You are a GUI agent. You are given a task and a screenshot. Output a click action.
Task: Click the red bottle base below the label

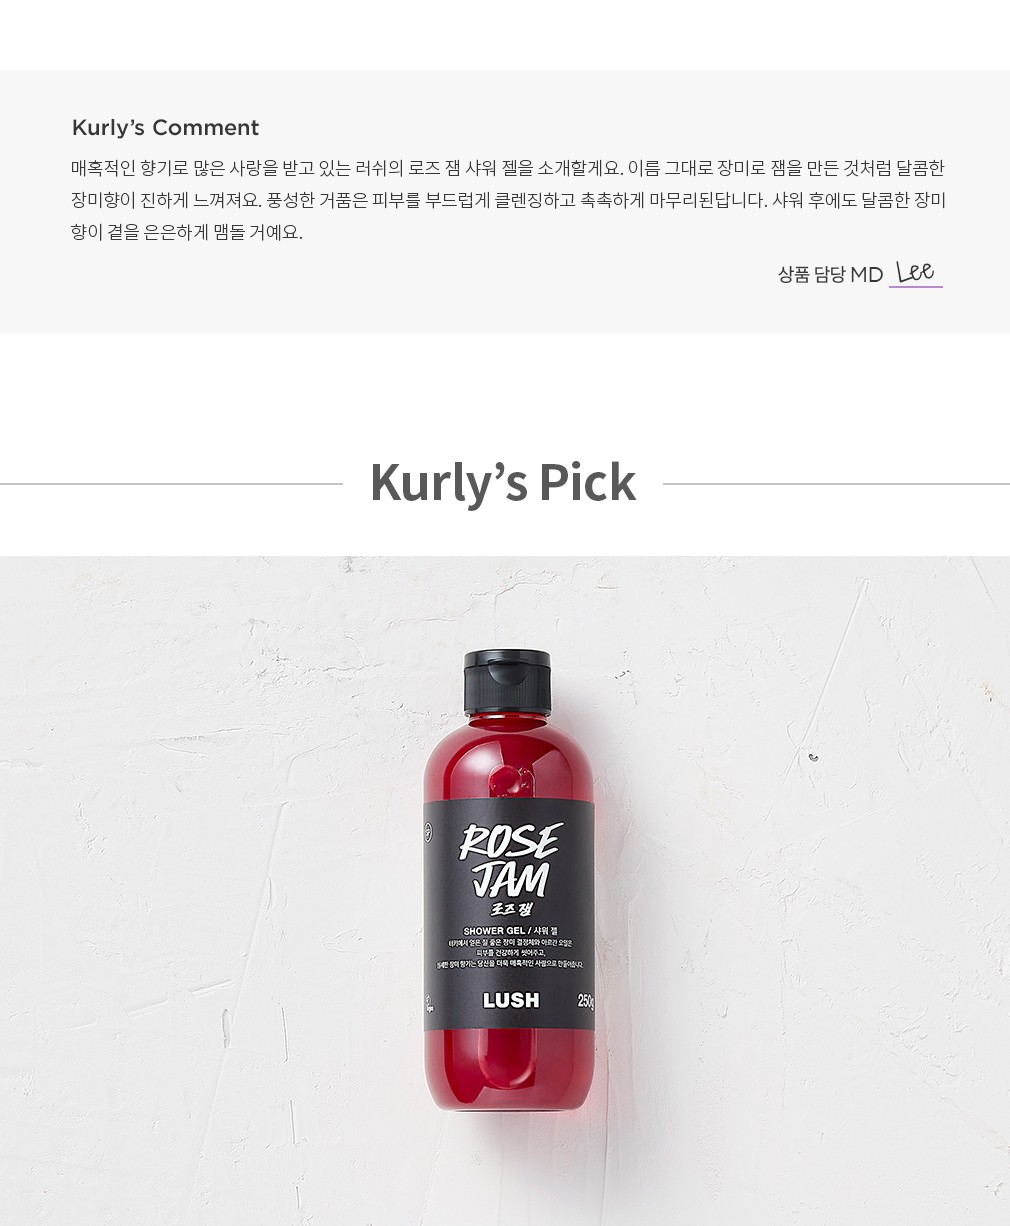pyautogui.click(x=509, y=1072)
